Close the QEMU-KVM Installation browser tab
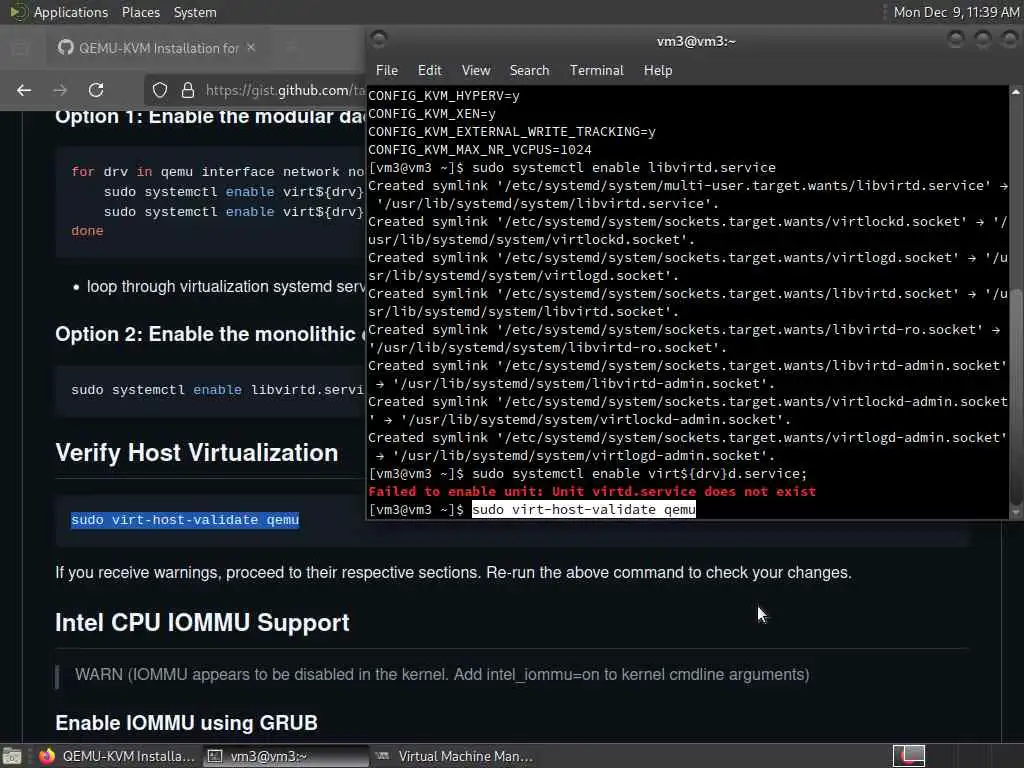Viewport: 1024px width, 768px height. tap(251, 48)
